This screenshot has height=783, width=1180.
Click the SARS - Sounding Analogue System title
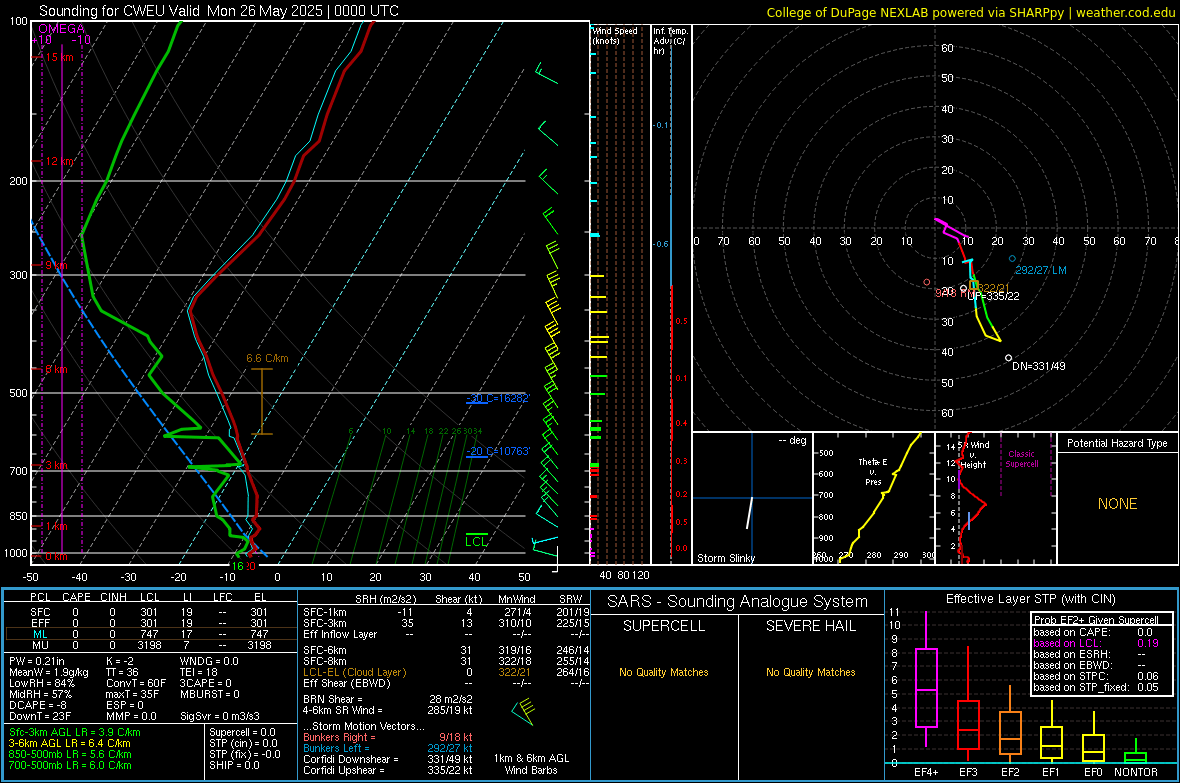point(738,602)
